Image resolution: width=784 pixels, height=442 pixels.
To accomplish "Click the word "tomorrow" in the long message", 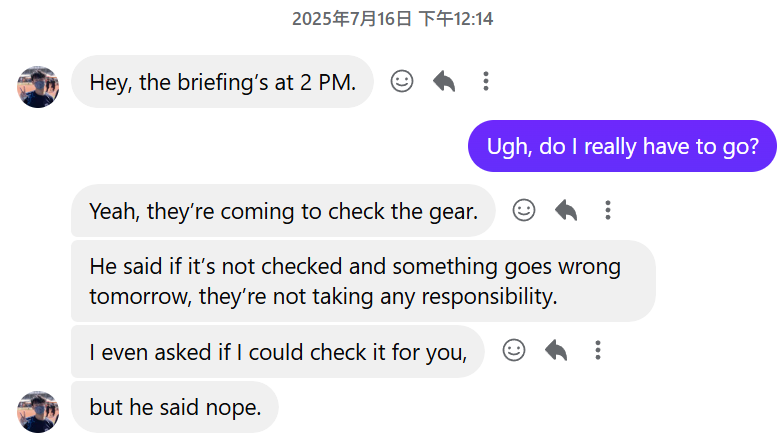I will [140, 297].
